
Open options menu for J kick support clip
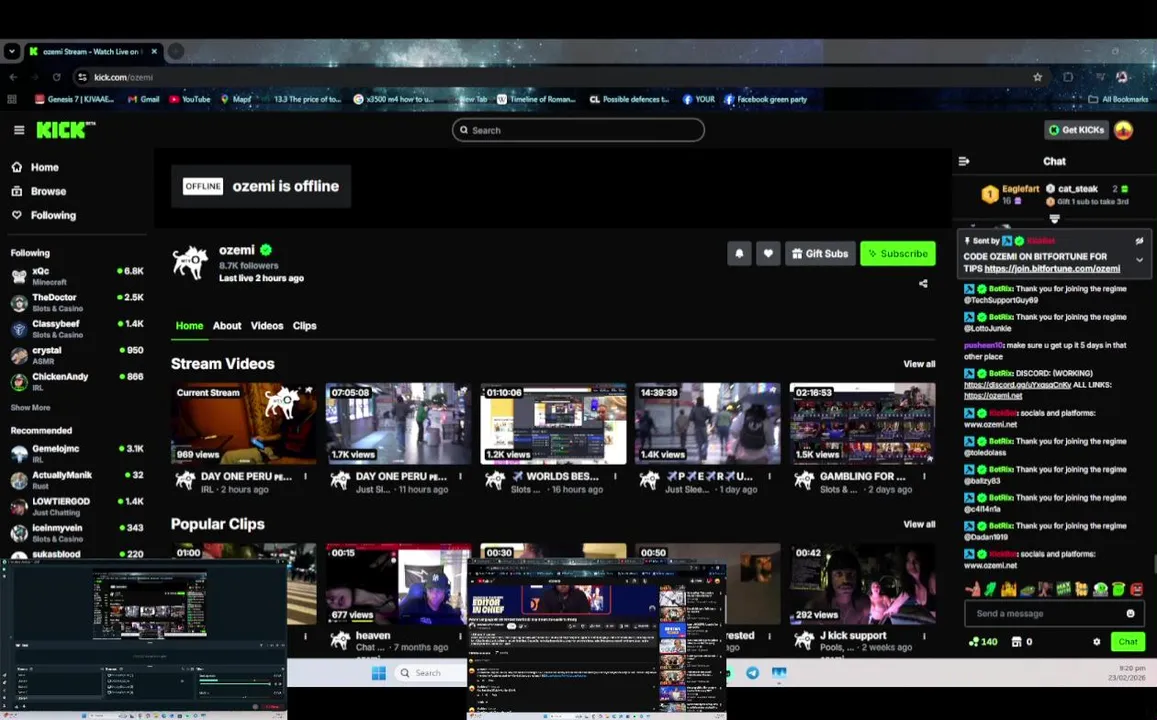point(924,636)
